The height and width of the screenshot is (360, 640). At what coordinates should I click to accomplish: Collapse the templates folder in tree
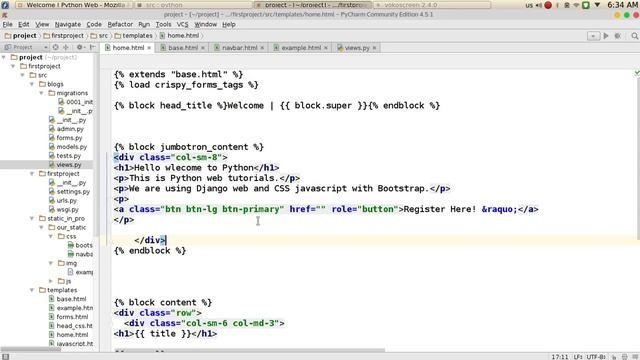pyautogui.click(x=32, y=290)
